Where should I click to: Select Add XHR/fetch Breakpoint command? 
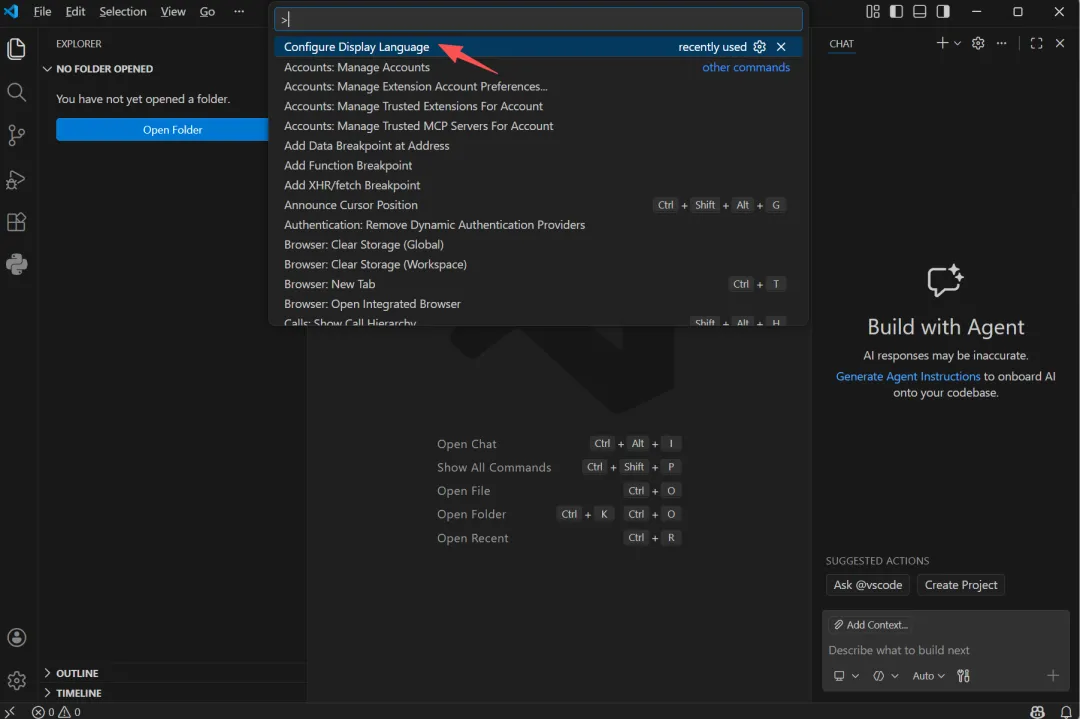tap(538, 185)
